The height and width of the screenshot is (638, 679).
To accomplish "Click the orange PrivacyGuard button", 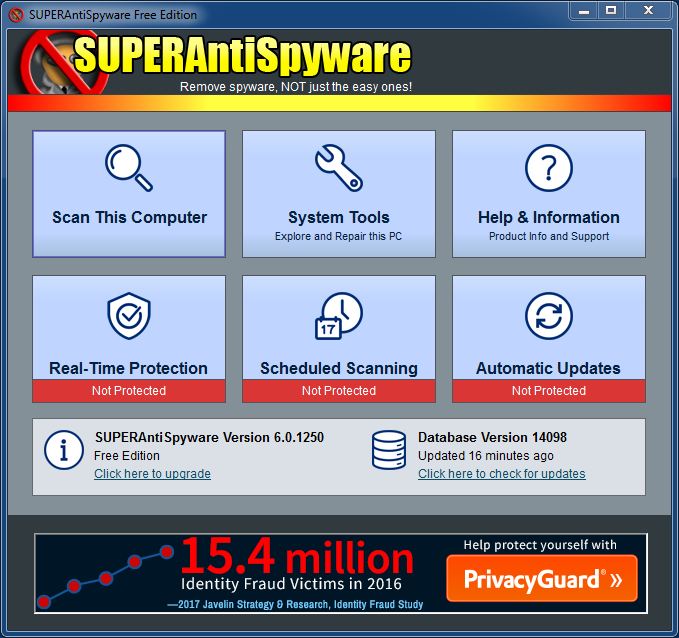I will [542, 579].
